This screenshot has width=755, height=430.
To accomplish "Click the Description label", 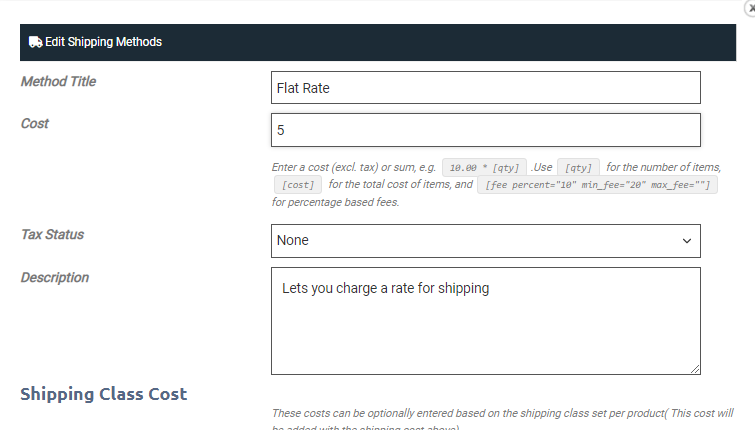I will [55, 277].
